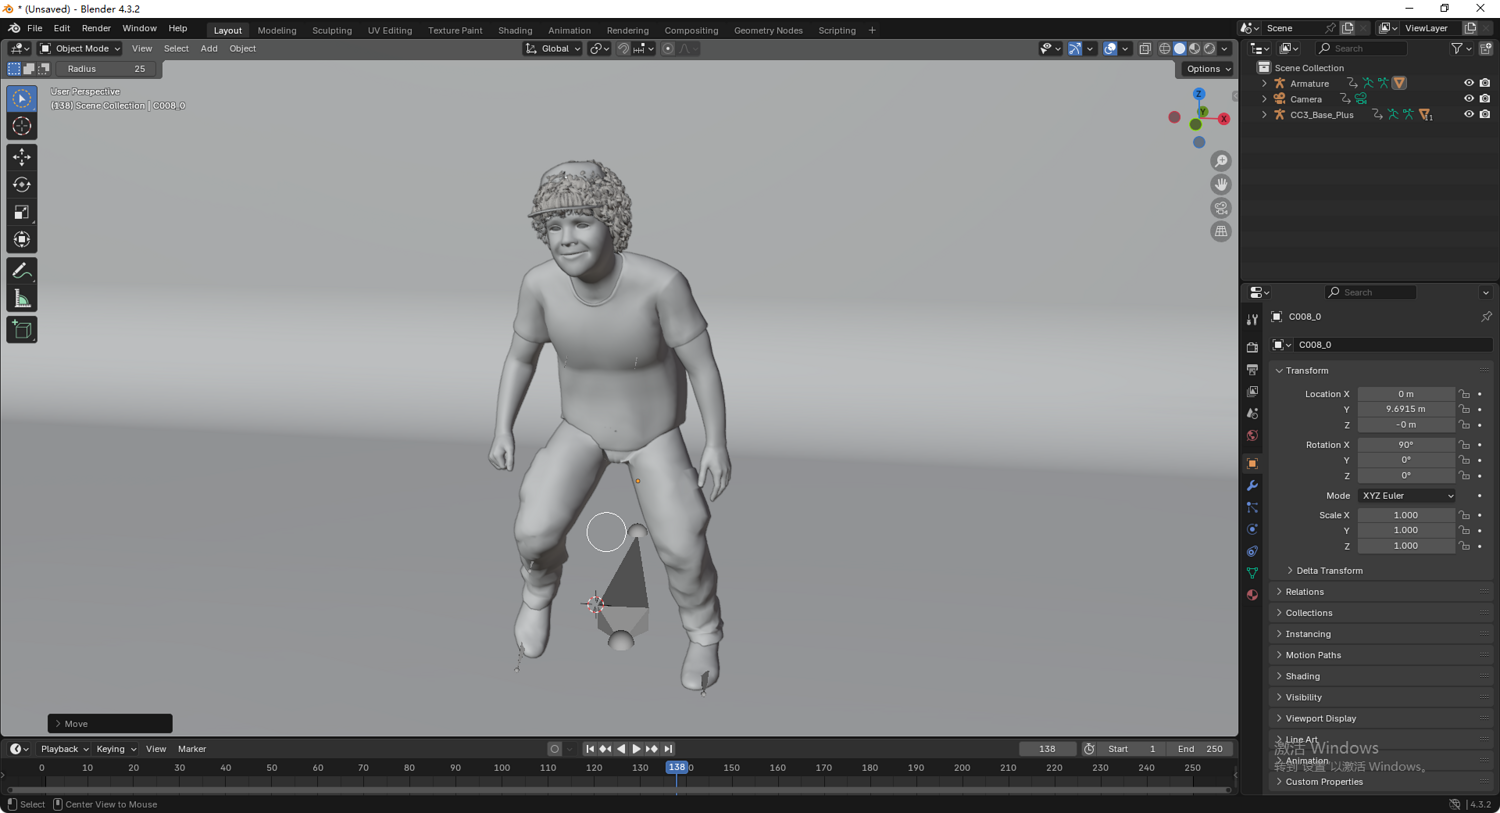Image resolution: width=1500 pixels, height=813 pixels.
Task: Toggle camera view with the camera icon
Action: (x=1221, y=208)
